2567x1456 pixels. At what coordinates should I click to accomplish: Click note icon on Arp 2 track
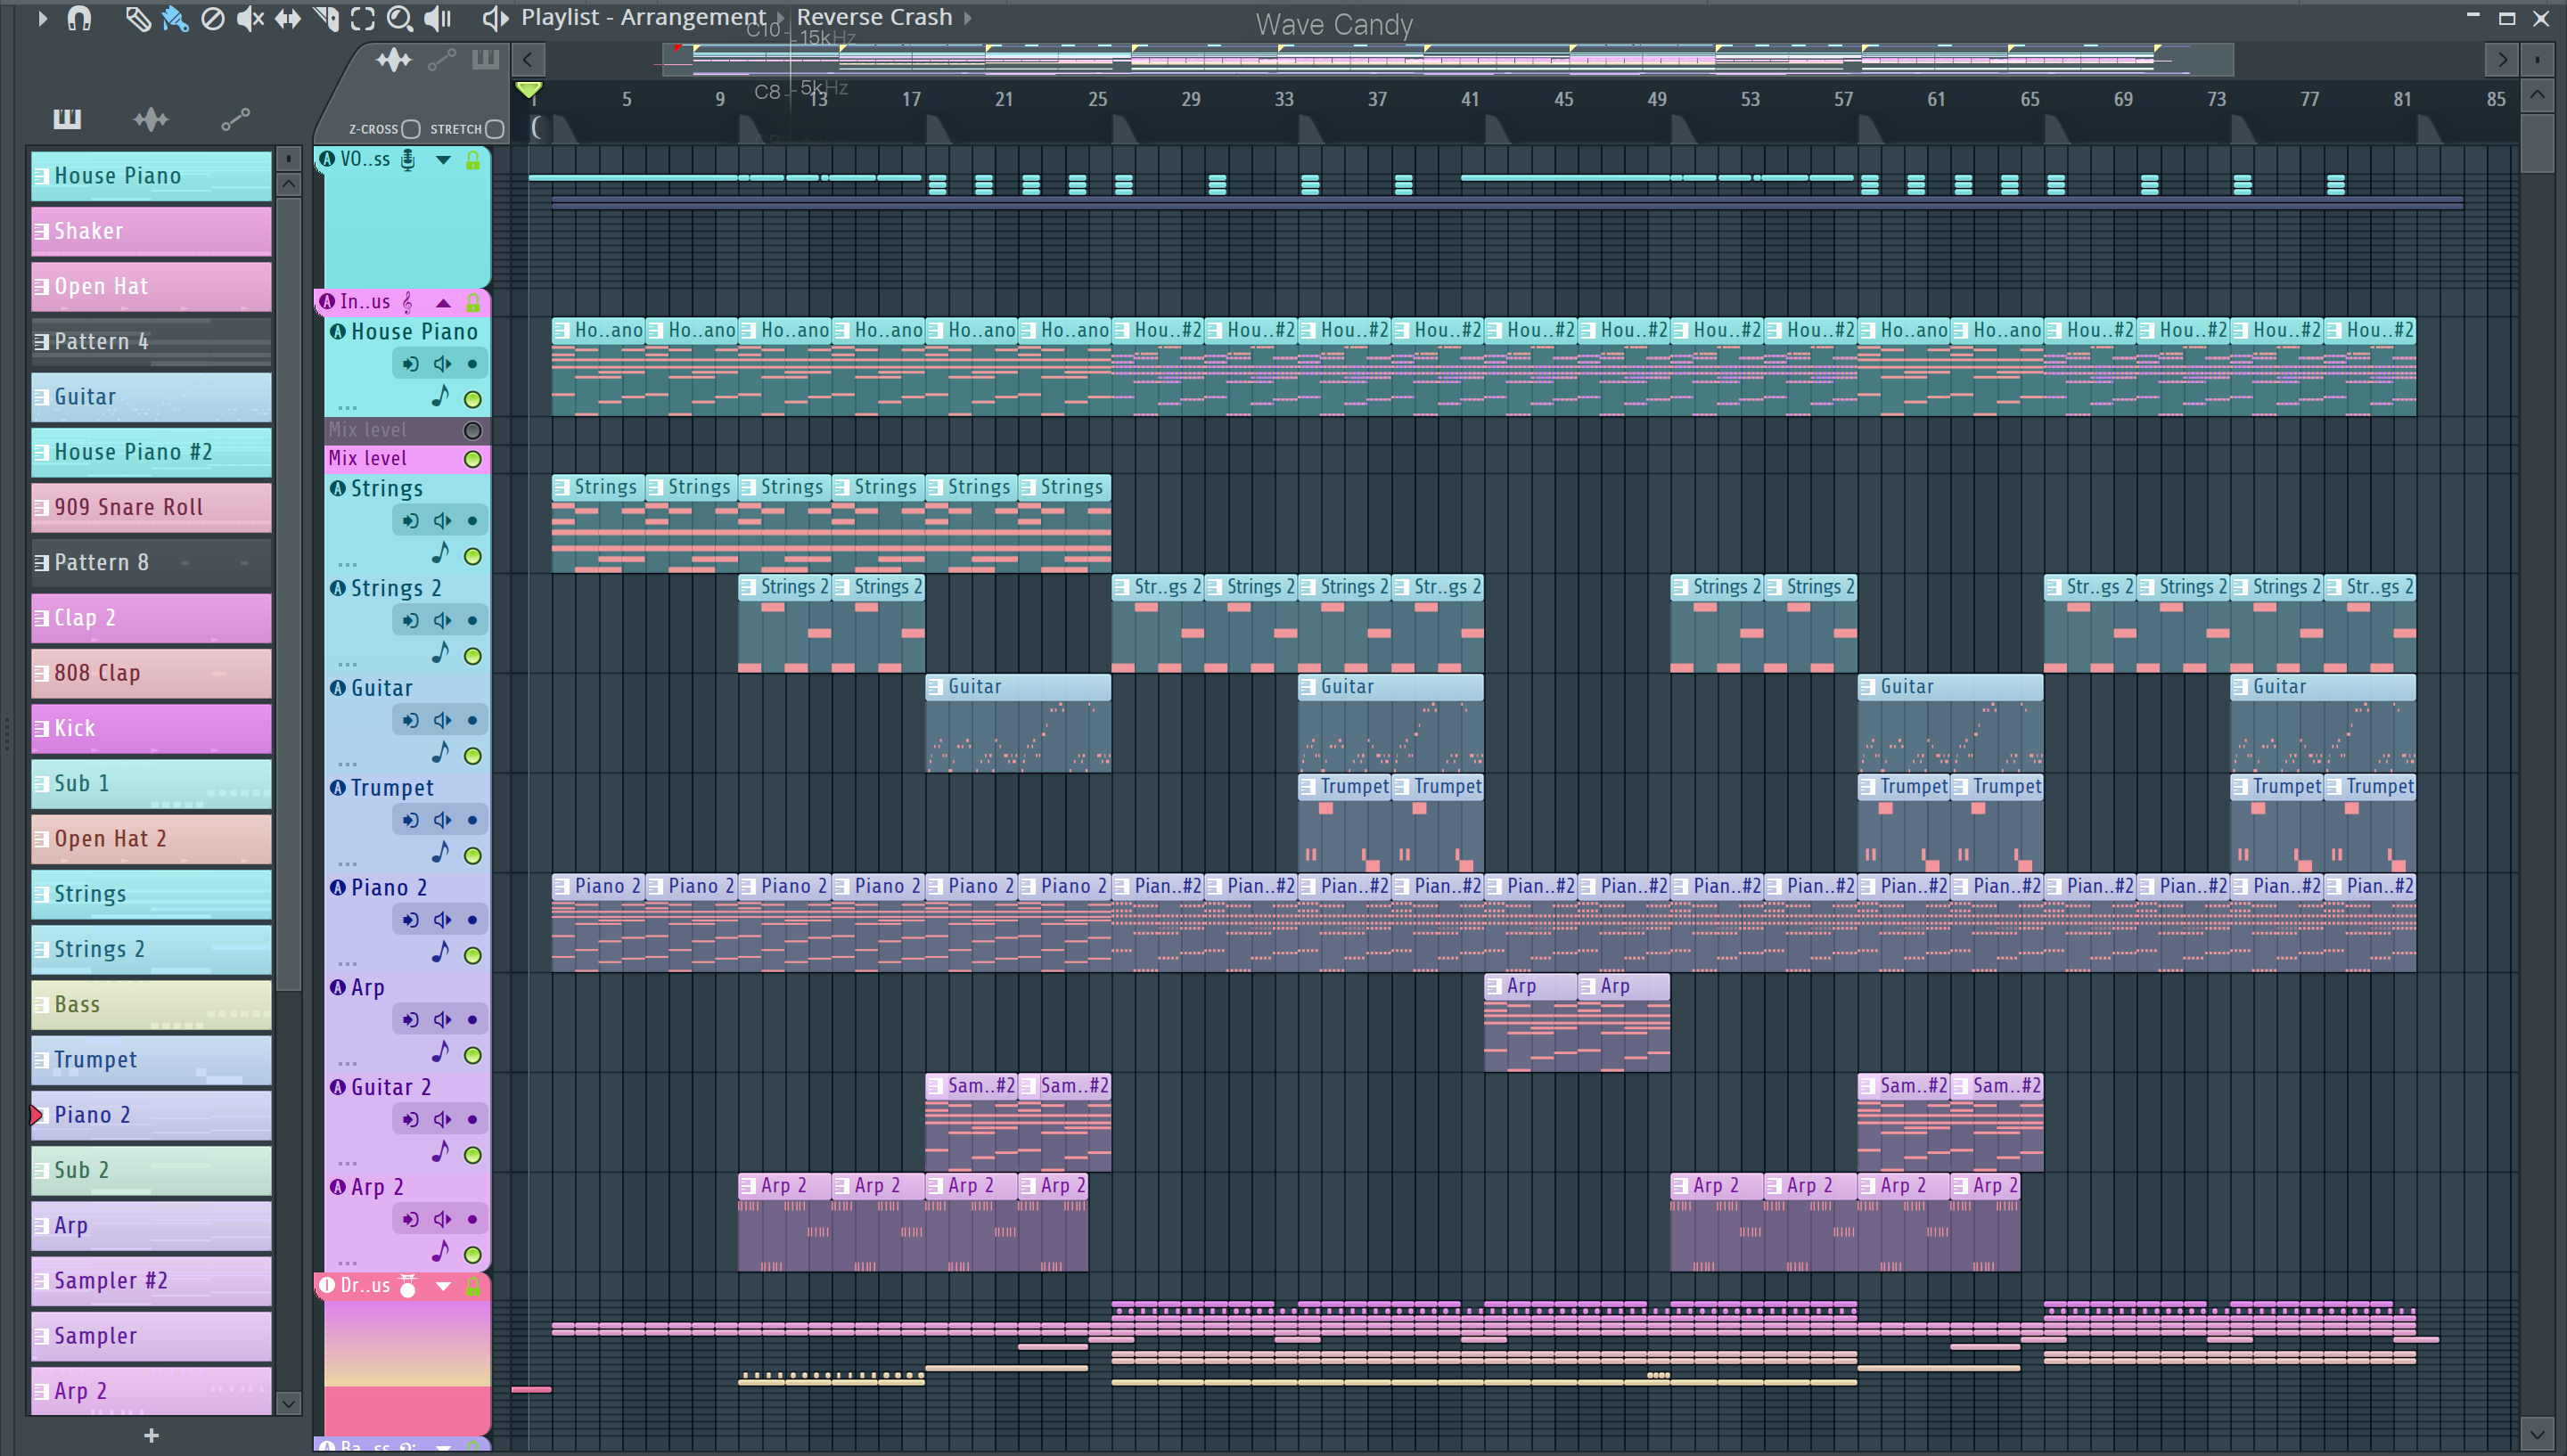(440, 1251)
